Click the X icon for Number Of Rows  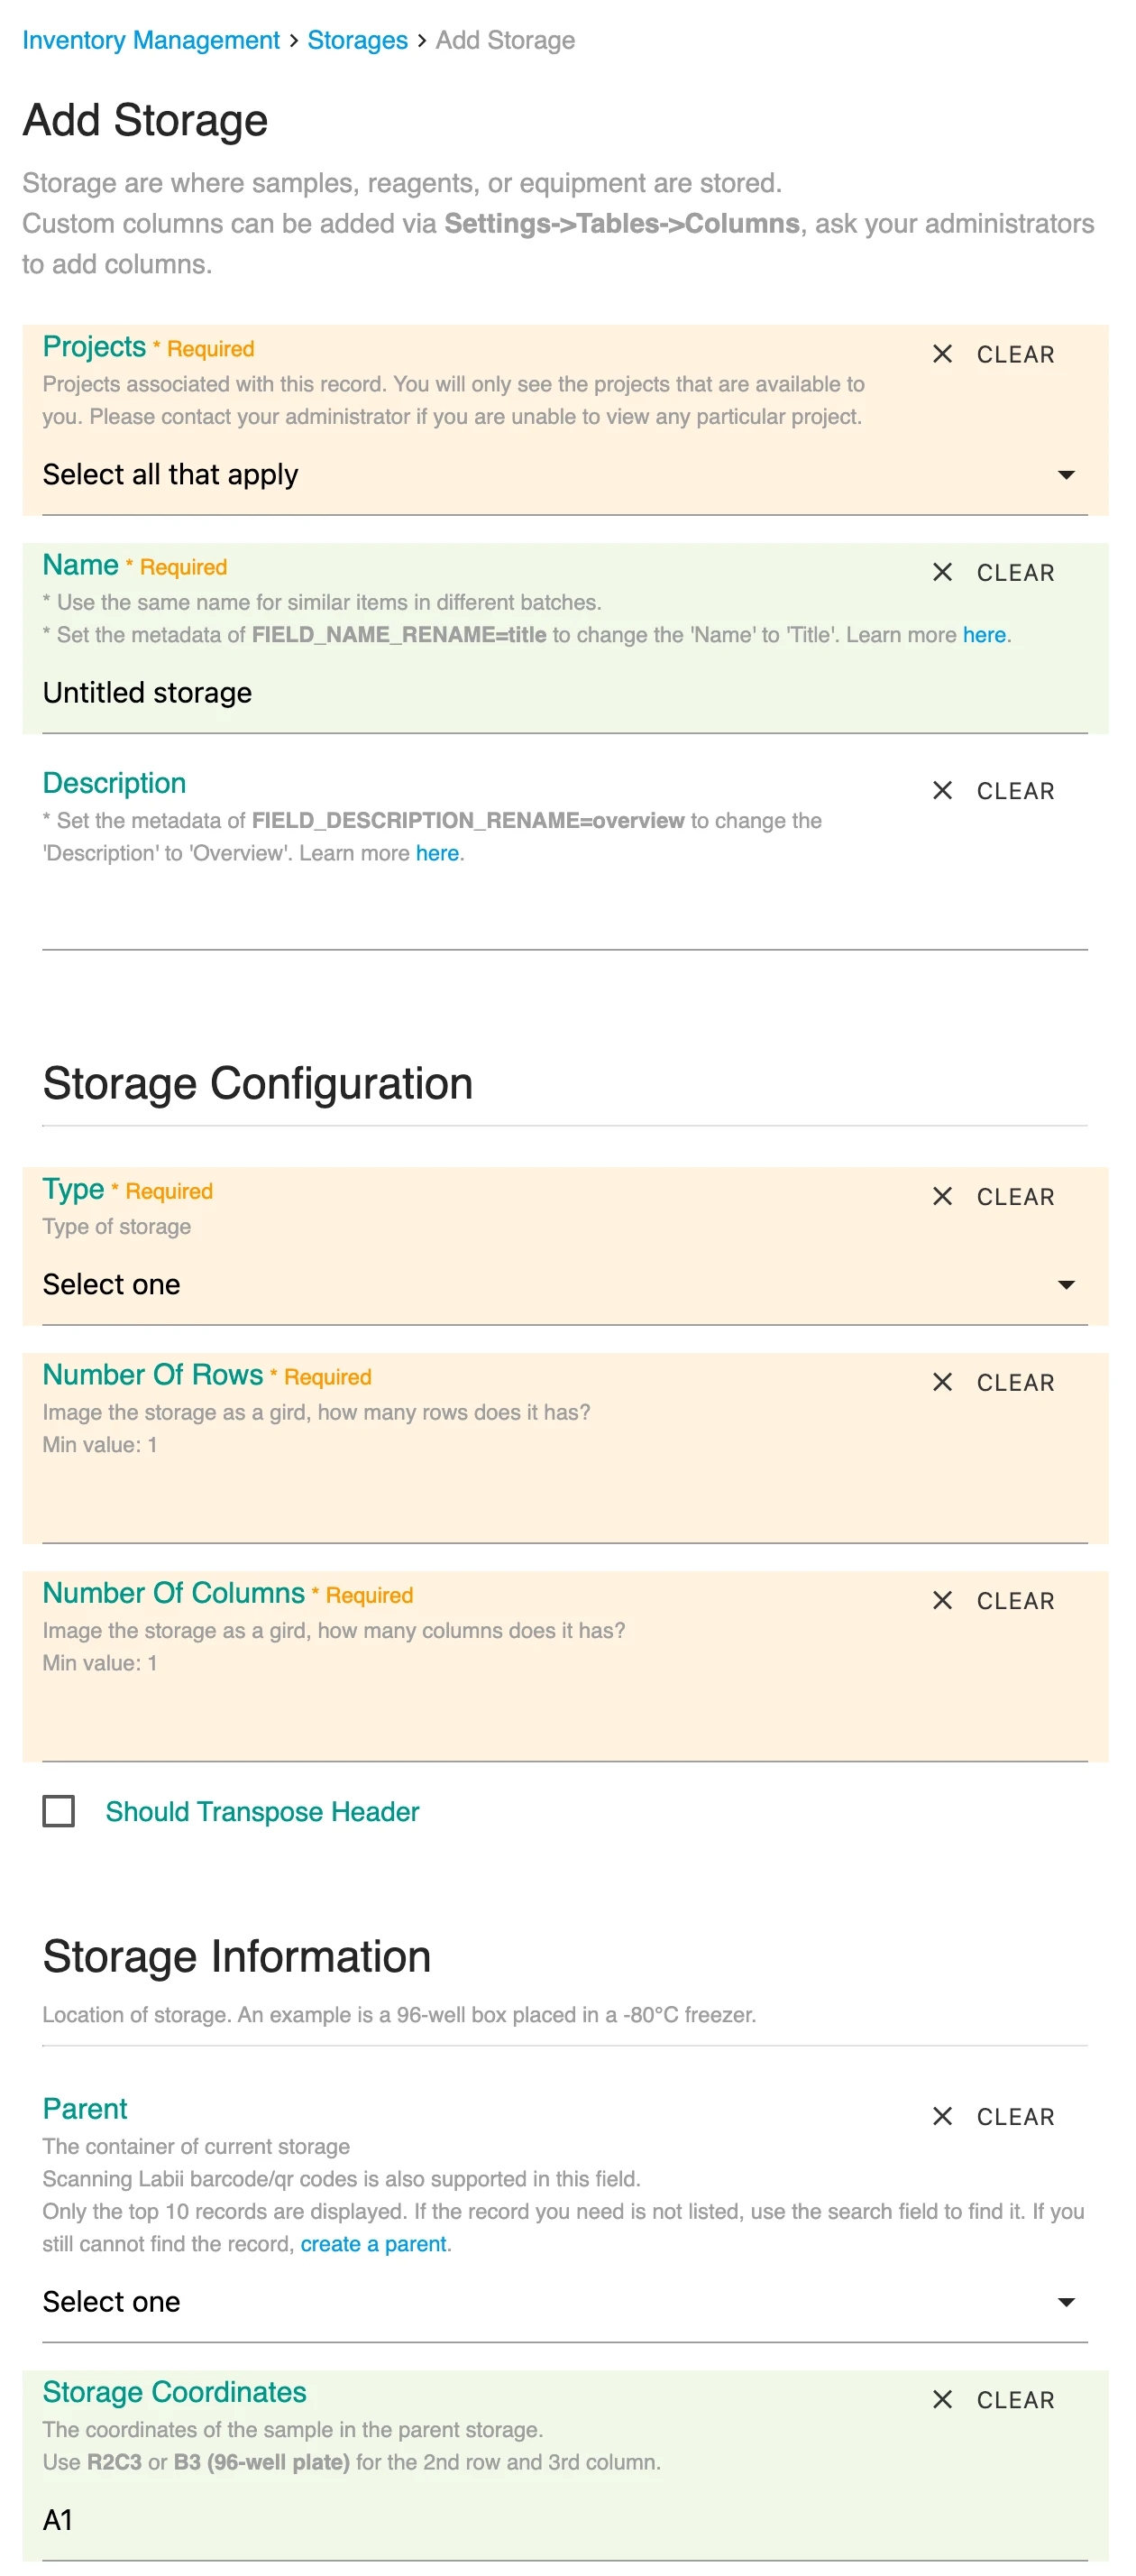click(x=941, y=1382)
